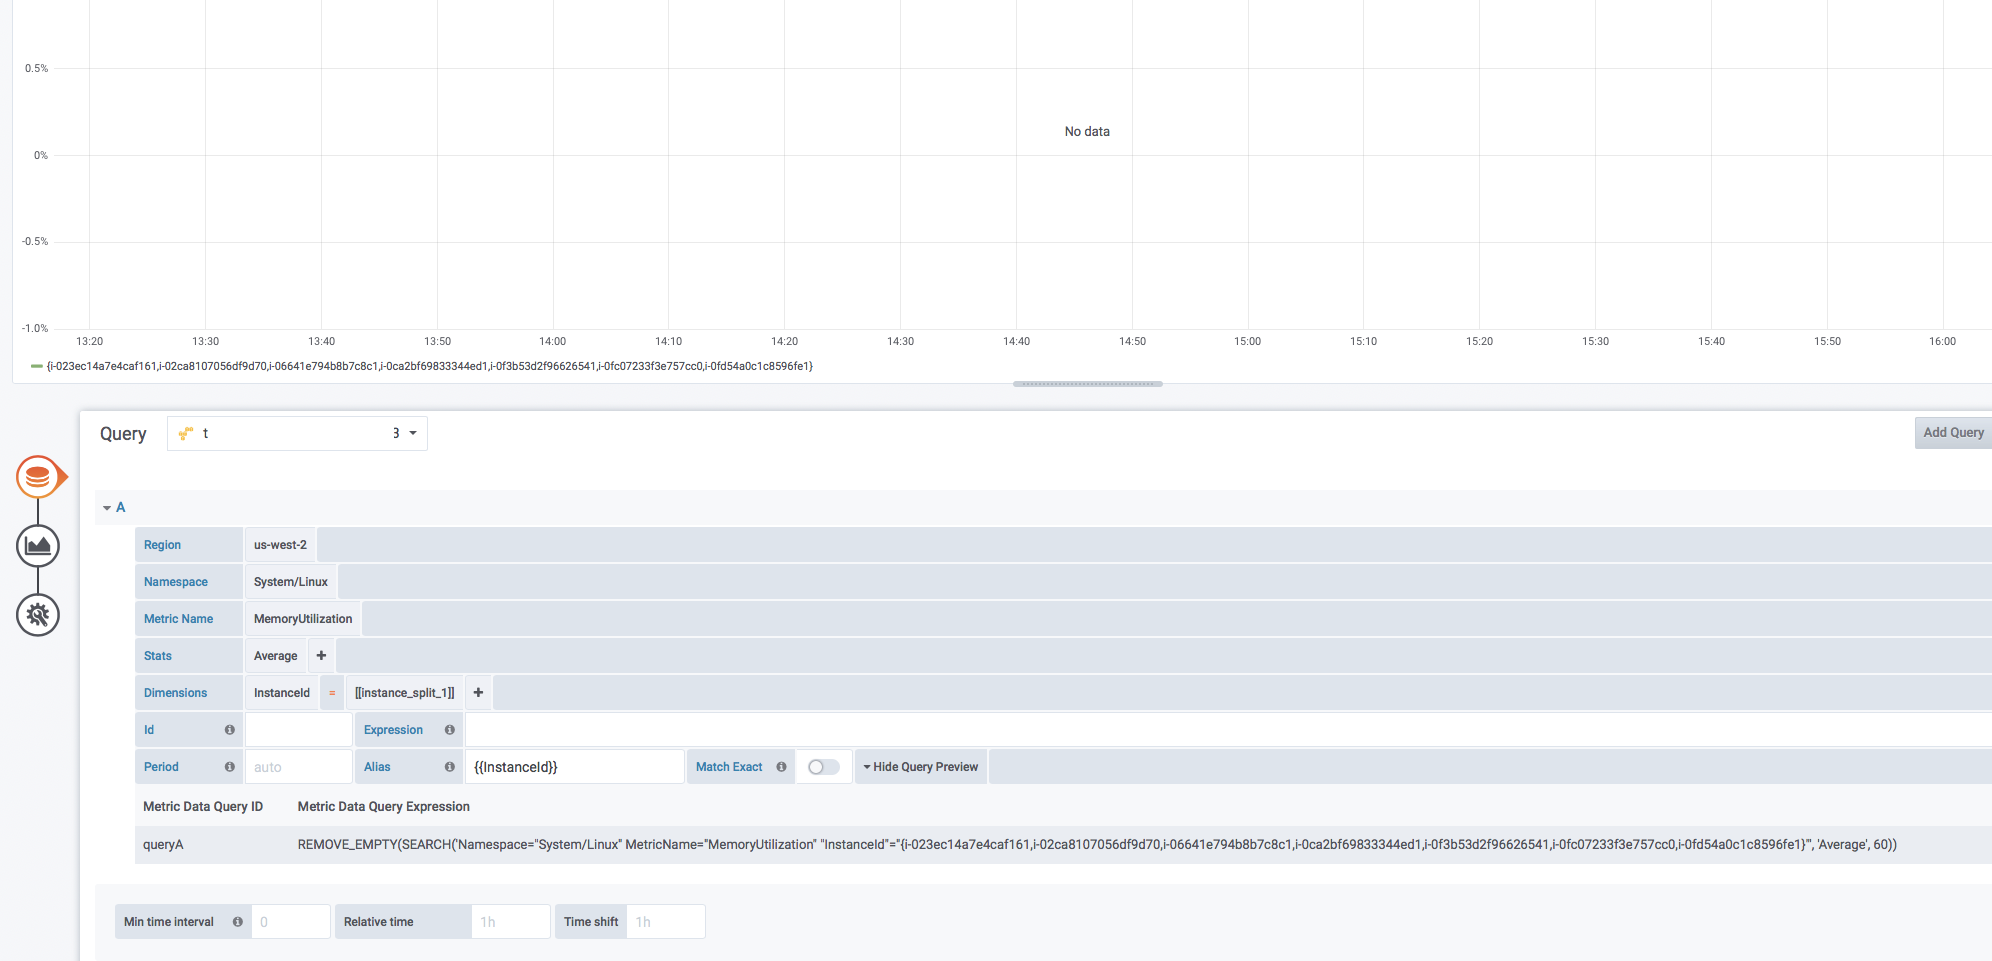Image resolution: width=1992 pixels, height=961 pixels.
Task: Open the datasource dropdown labeled t
Action: 297,433
